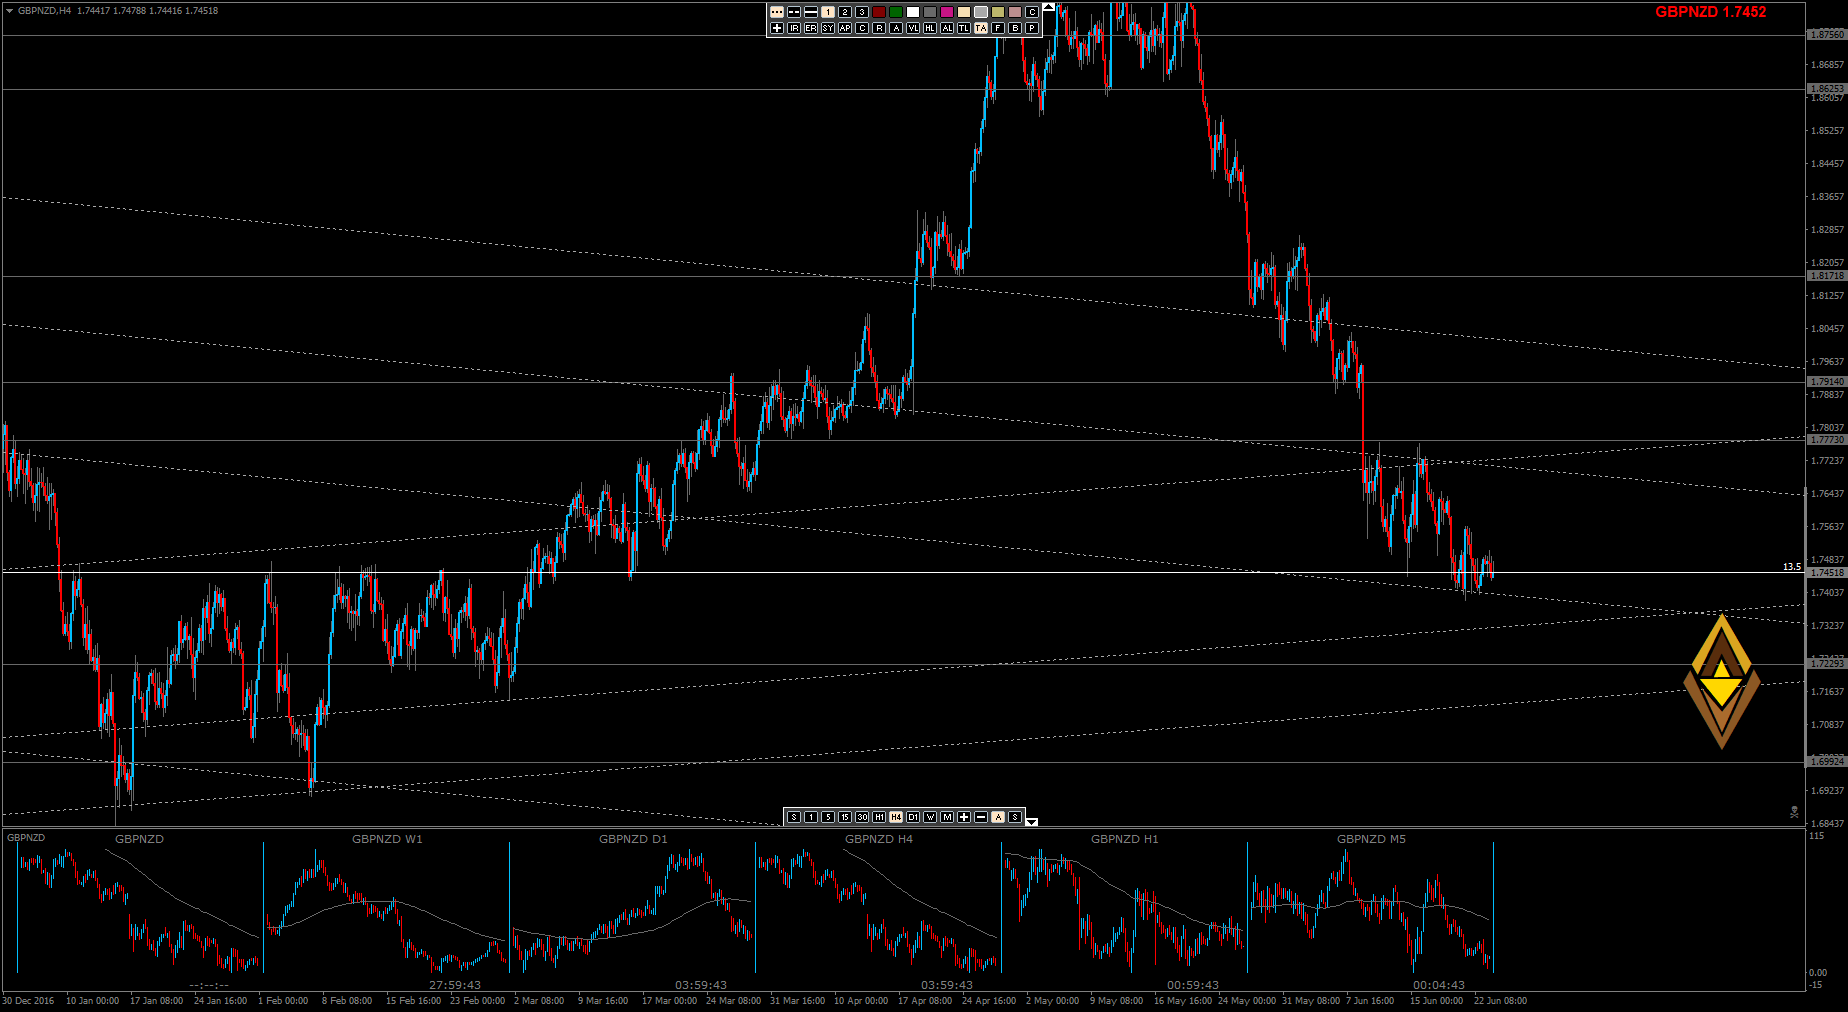Click the GBPNZD W1 mini chart label
1848x1012 pixels.
pos(387,839)
